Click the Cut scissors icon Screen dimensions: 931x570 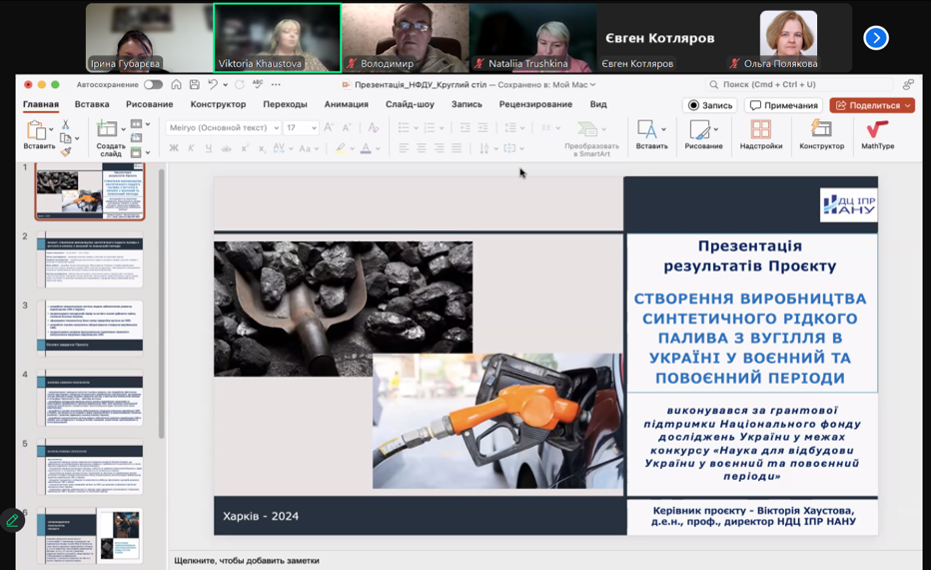(x=65, y=125)
